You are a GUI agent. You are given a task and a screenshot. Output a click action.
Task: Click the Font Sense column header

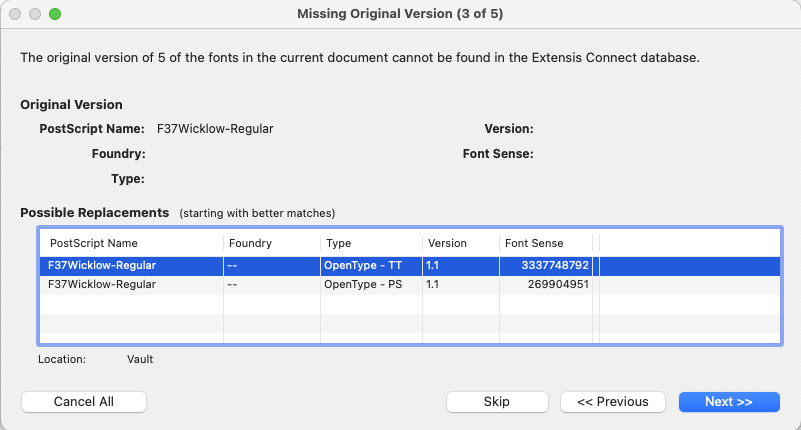pyautogui.click(x=534, y=243)
